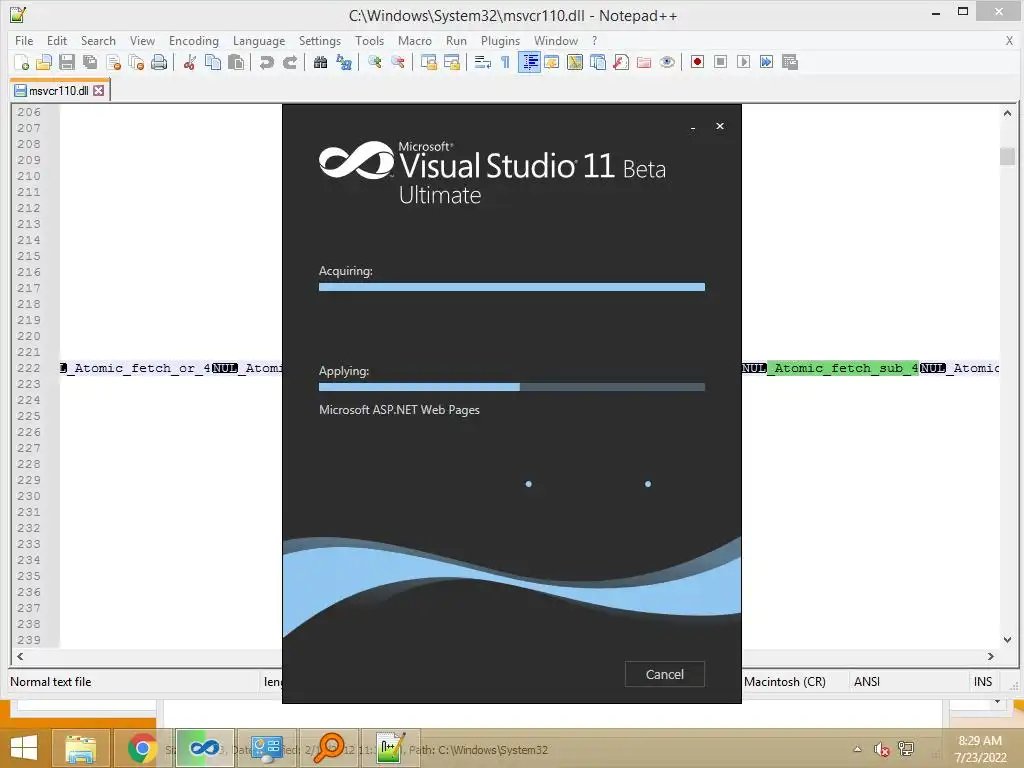Click the Stop Recording macro icon
The image size is (1024, 768).
pyautogui.click(x=720, y=62)
